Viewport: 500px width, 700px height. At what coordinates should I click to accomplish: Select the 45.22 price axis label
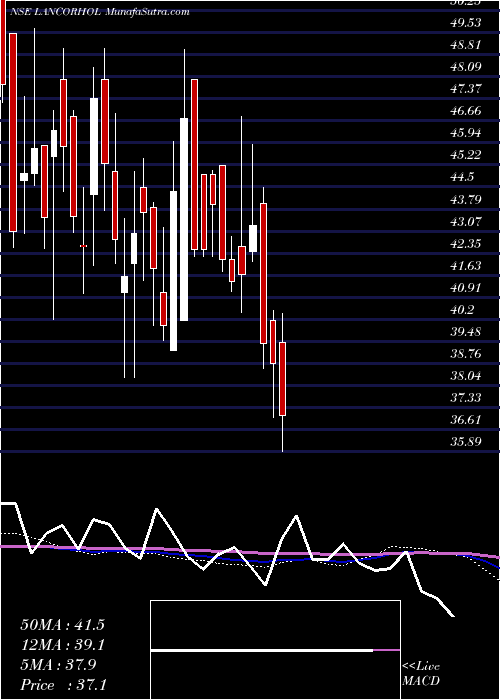(x=467, y=155)
